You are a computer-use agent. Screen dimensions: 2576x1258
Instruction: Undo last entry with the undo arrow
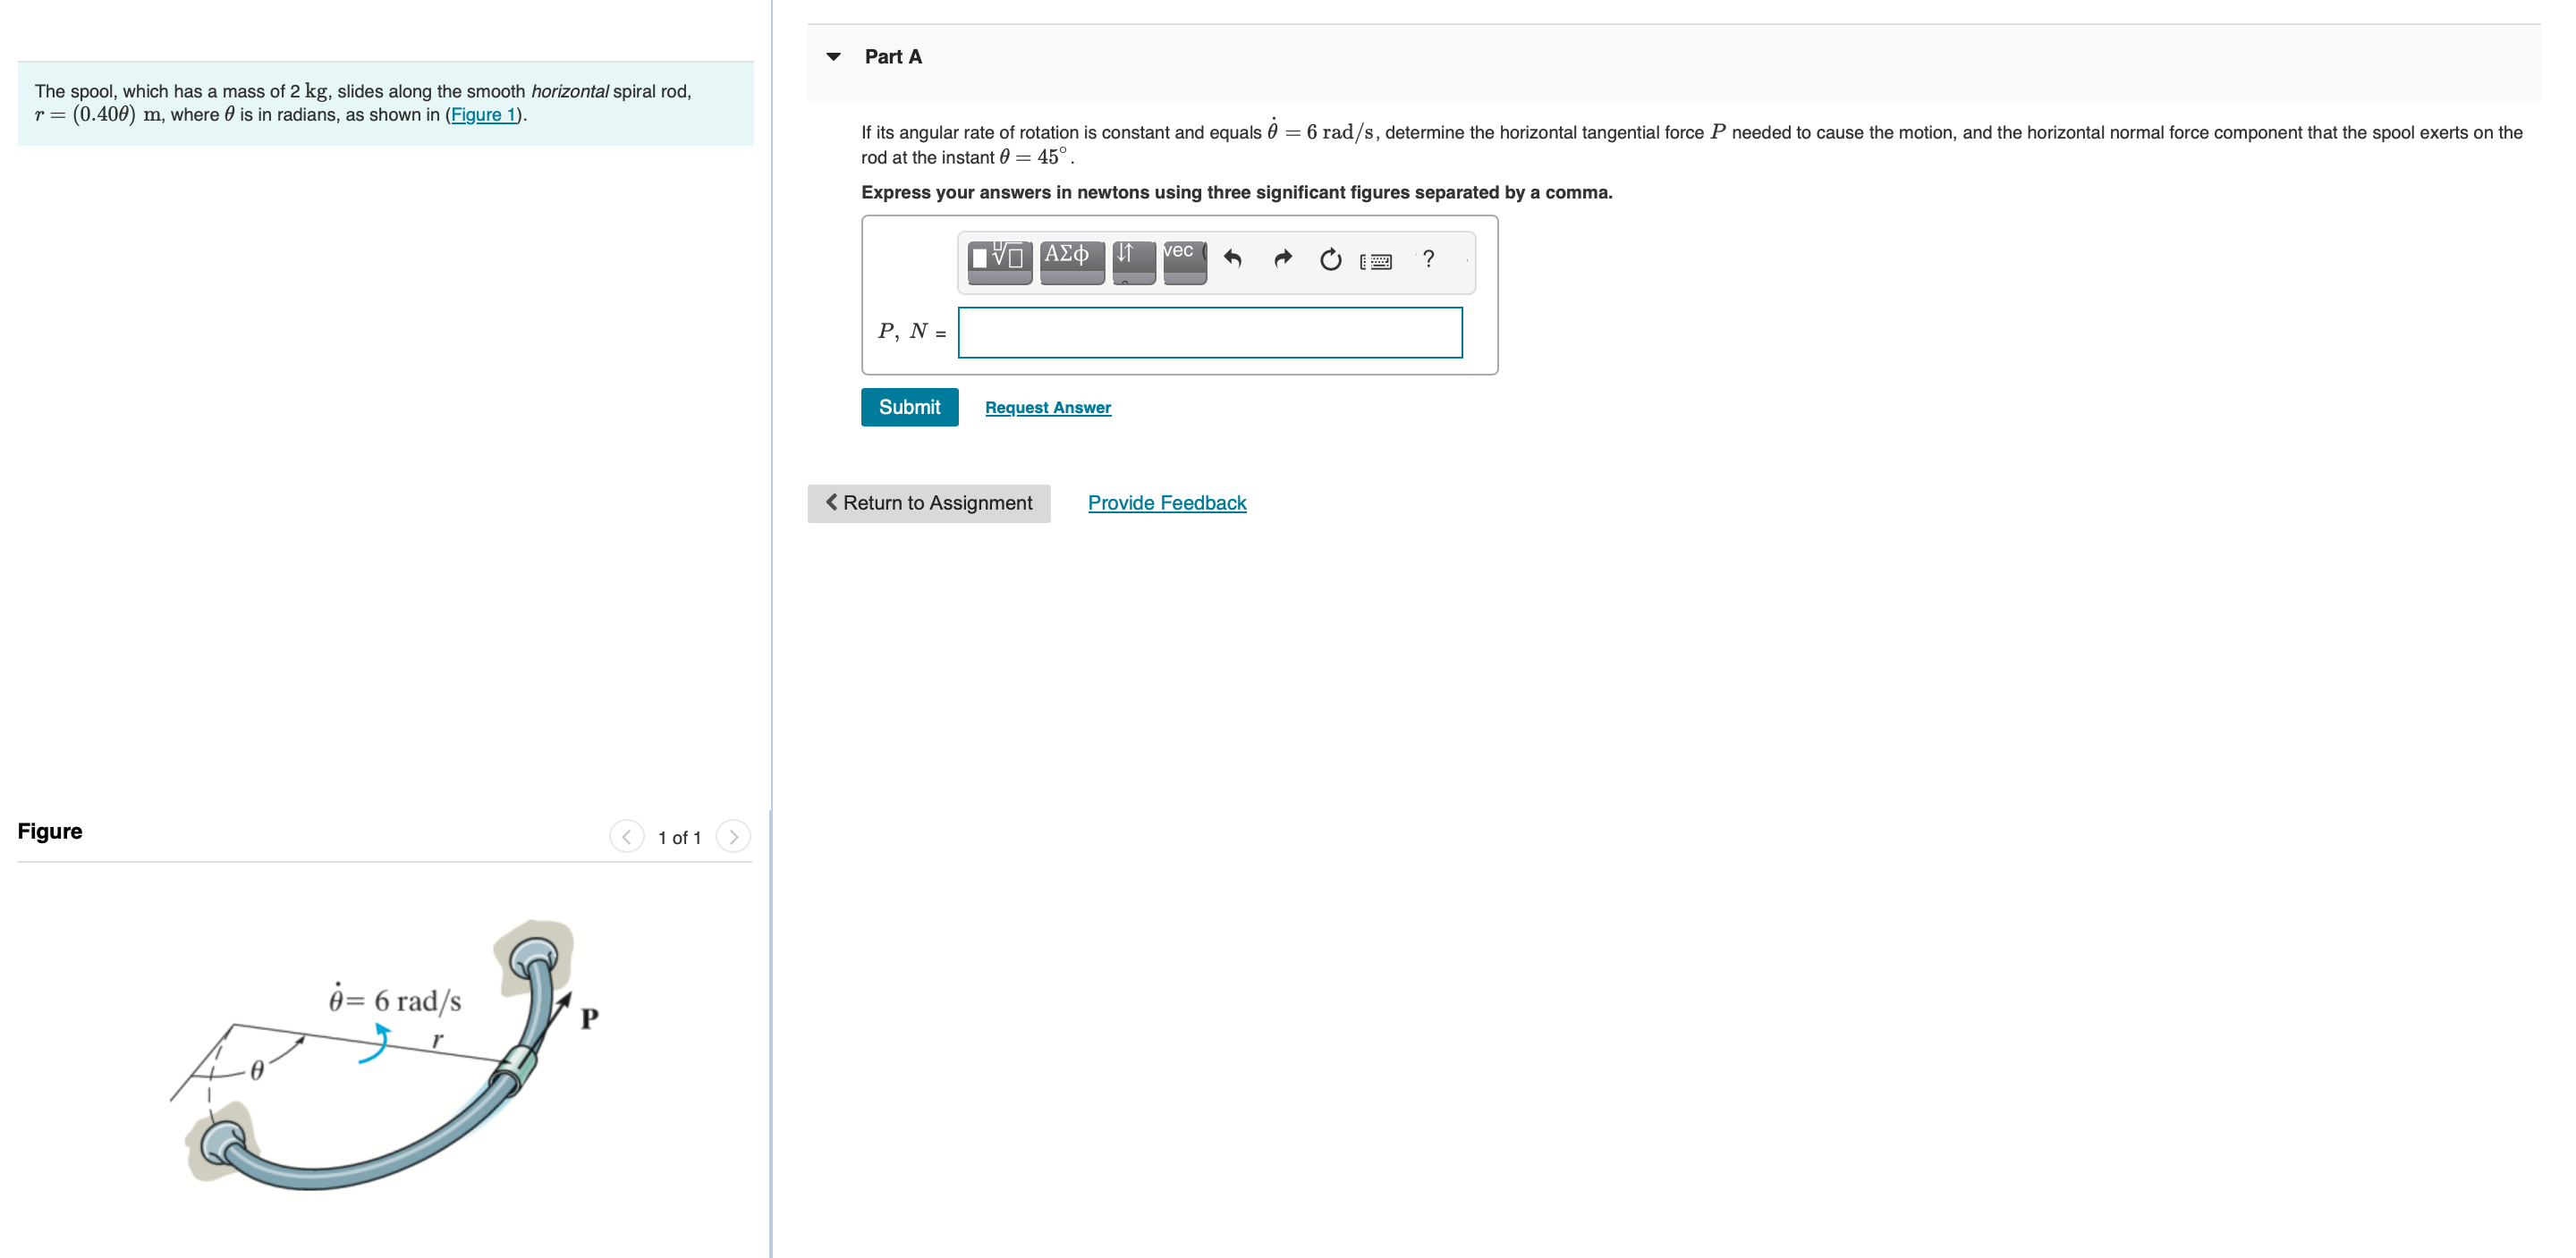[x=1232, y=260]
